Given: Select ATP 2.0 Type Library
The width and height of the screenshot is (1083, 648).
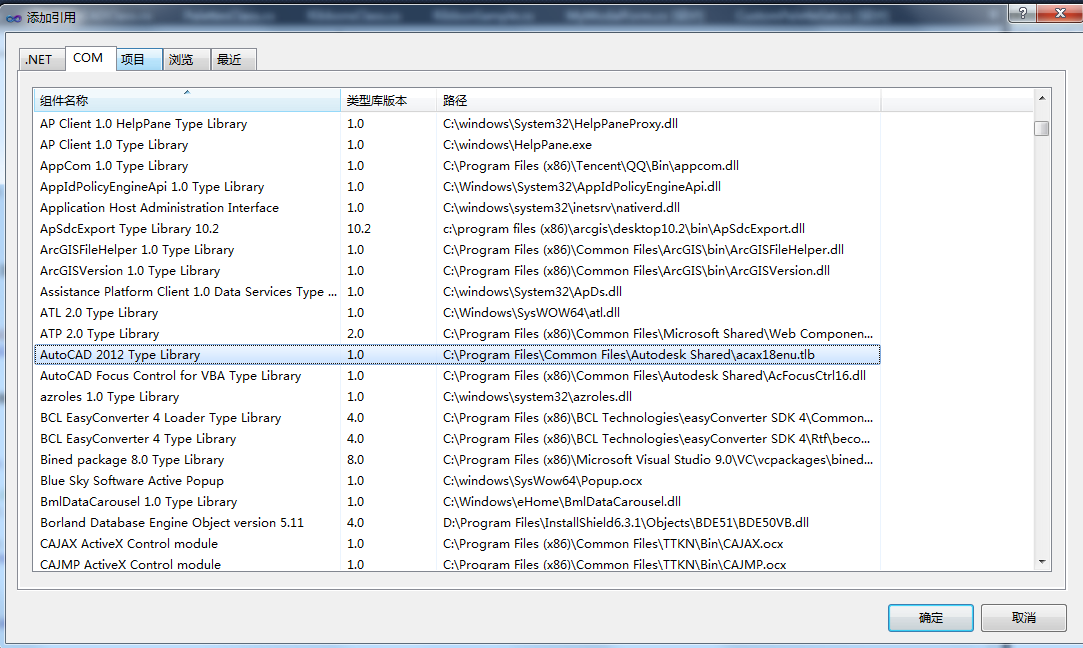Looking at the screenshot, I should tap(457, 334).
